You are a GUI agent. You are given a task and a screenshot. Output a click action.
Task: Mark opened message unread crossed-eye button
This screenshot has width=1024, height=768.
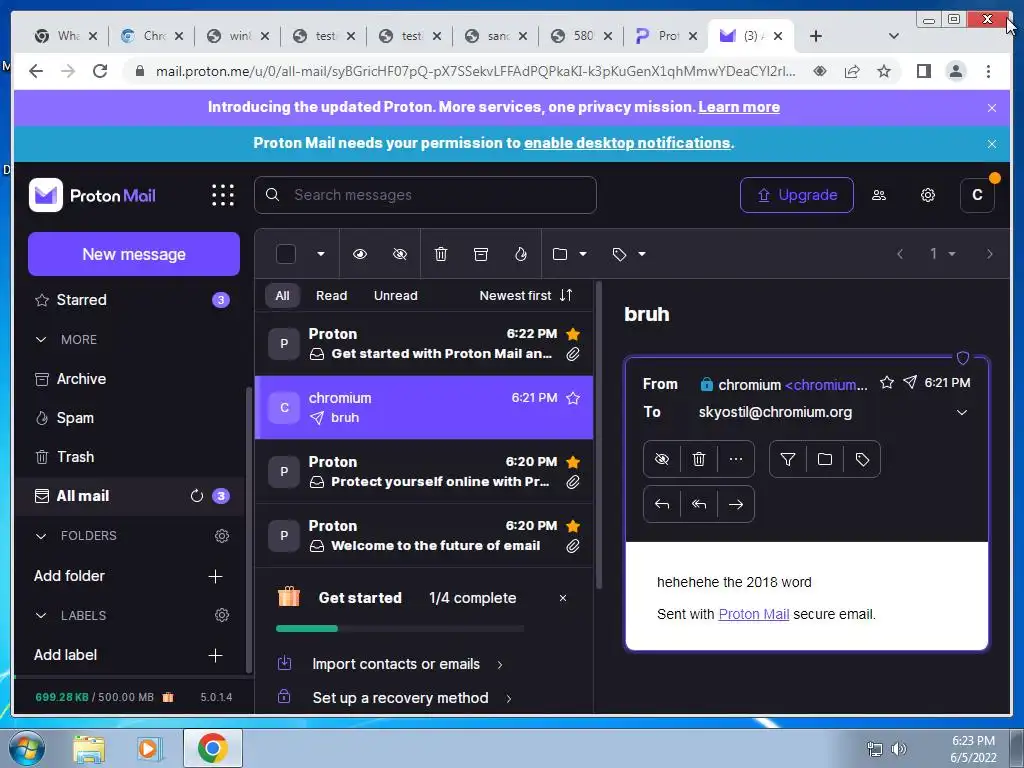click(662, 459)
